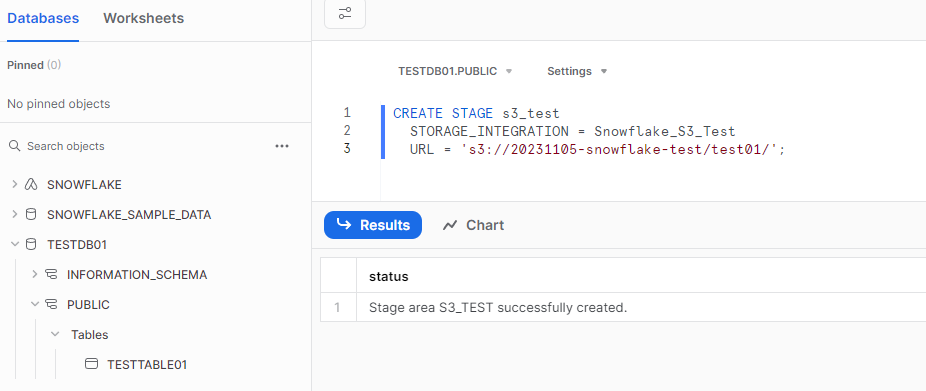This screenshot has height=391, width=926.
Task: Expand the SNOWFLAKE_SAMPLE_DATA node
Action: [15, 215]
